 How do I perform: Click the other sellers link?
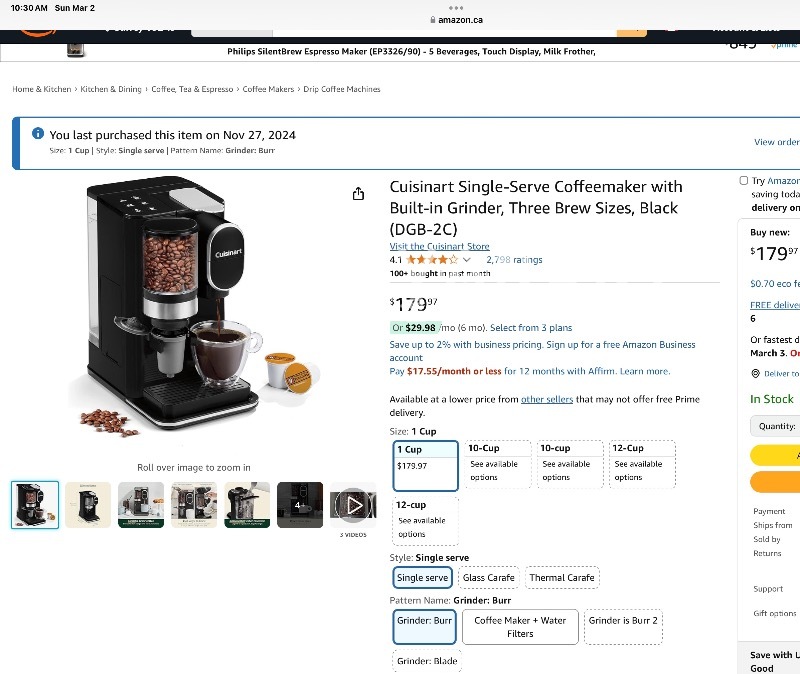pyautogui.click(x=547, y=399)
